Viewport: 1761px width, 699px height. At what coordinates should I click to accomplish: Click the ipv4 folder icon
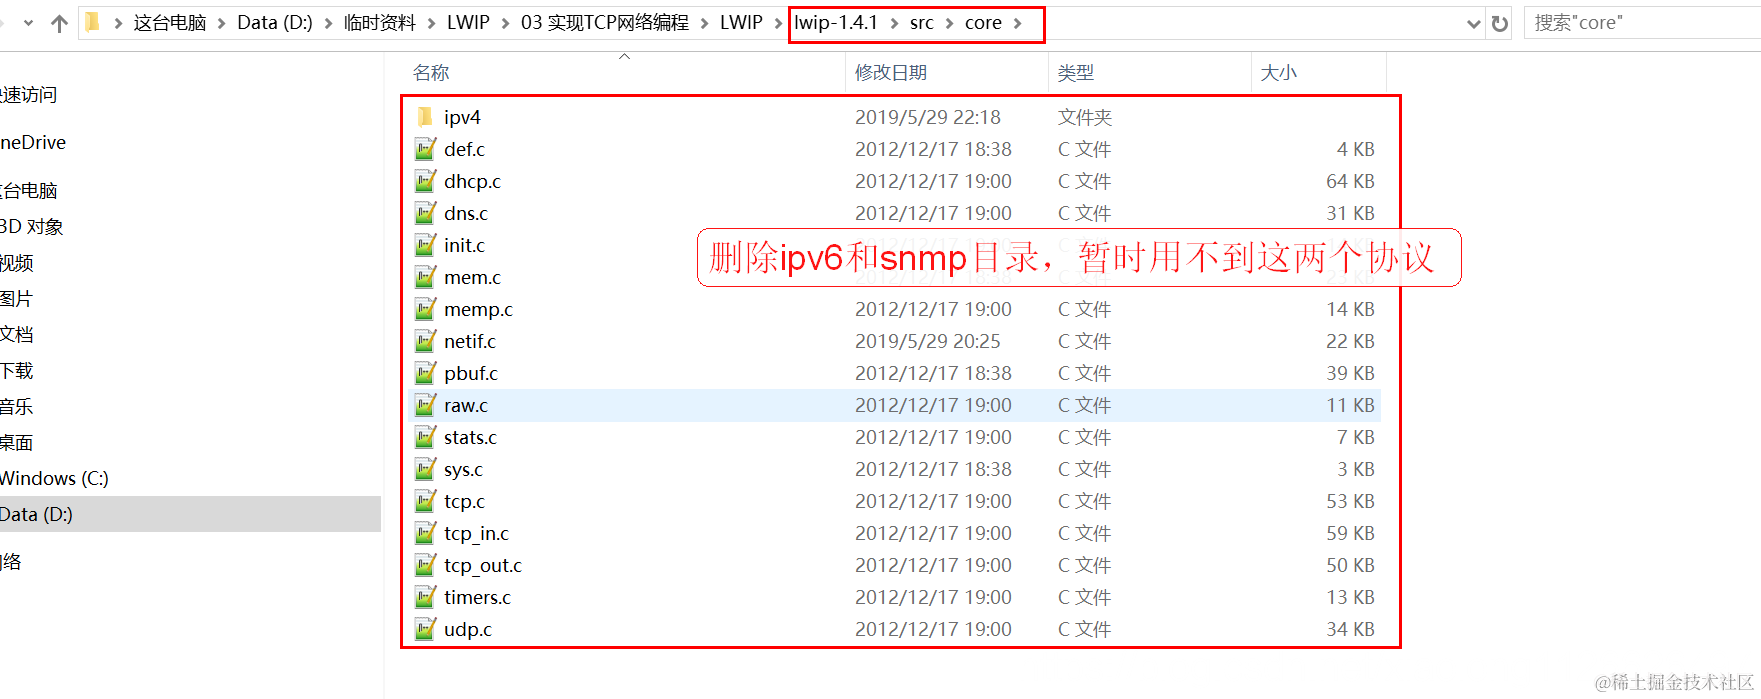pyautogui.click(x=425, y=117)
